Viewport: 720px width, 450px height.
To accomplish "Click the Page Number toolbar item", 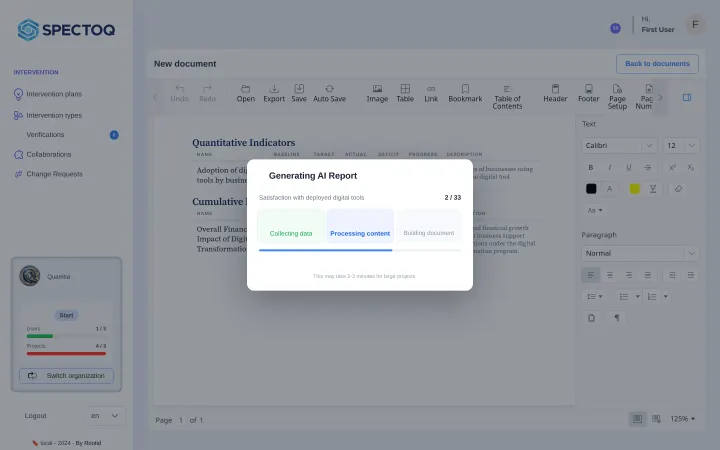I will pos(644,96).
